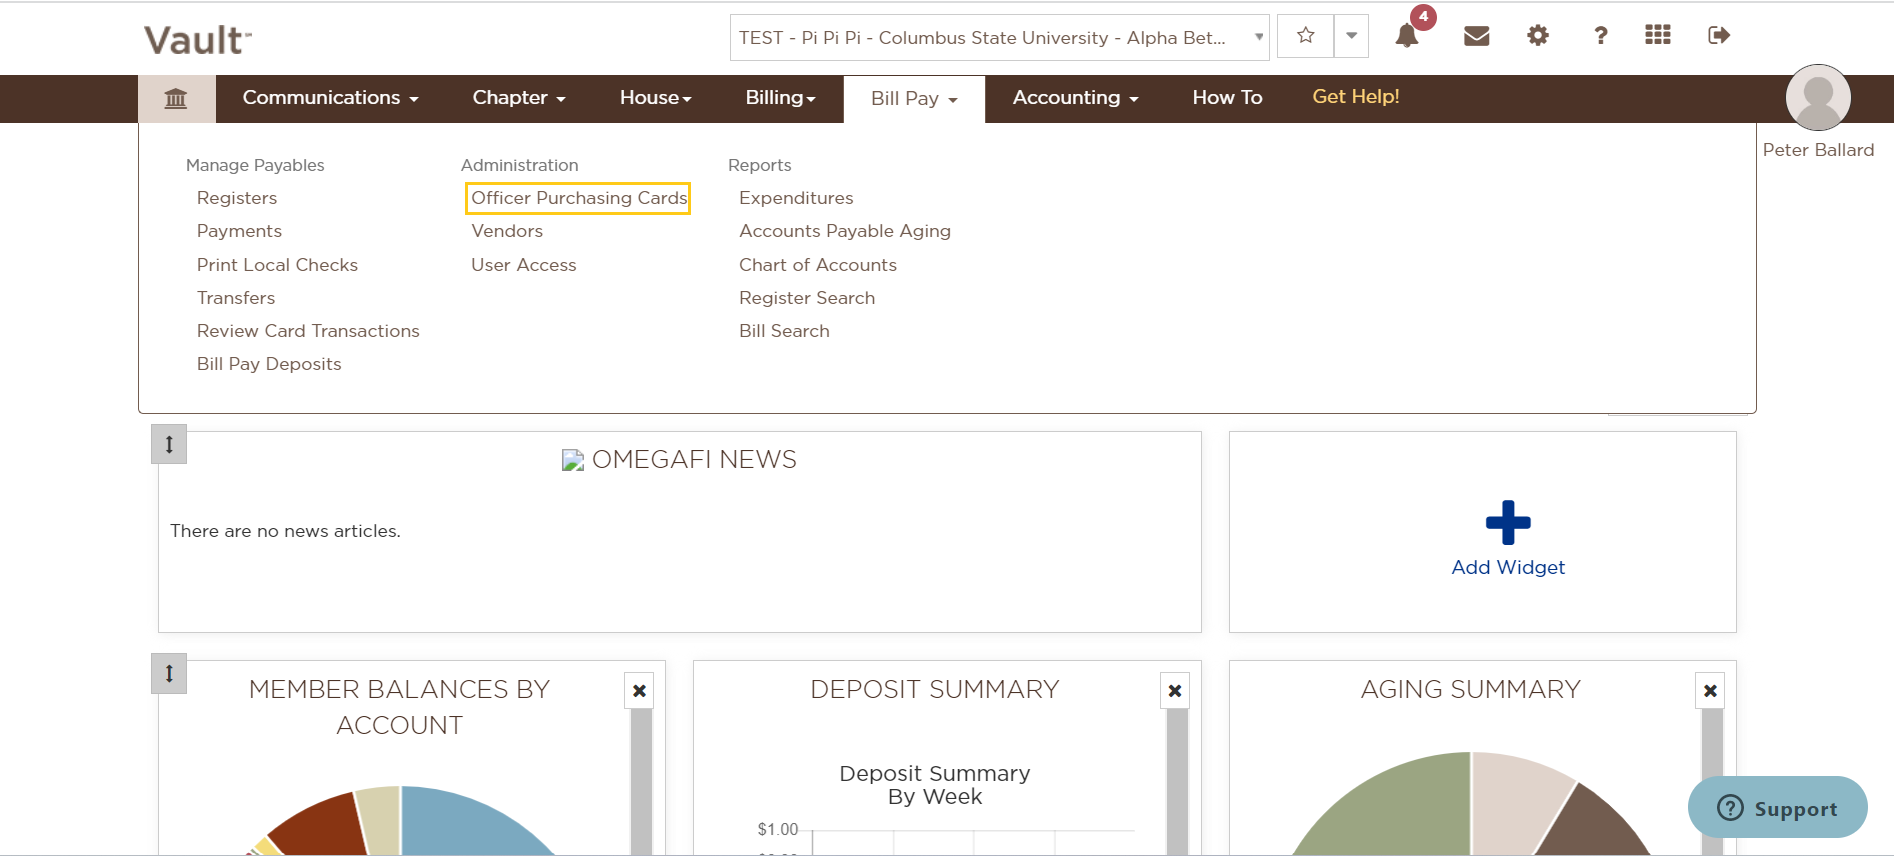Open Registers under Manage Payables
This screenshot has width=1894, height=856.
(x=237, y=198)
